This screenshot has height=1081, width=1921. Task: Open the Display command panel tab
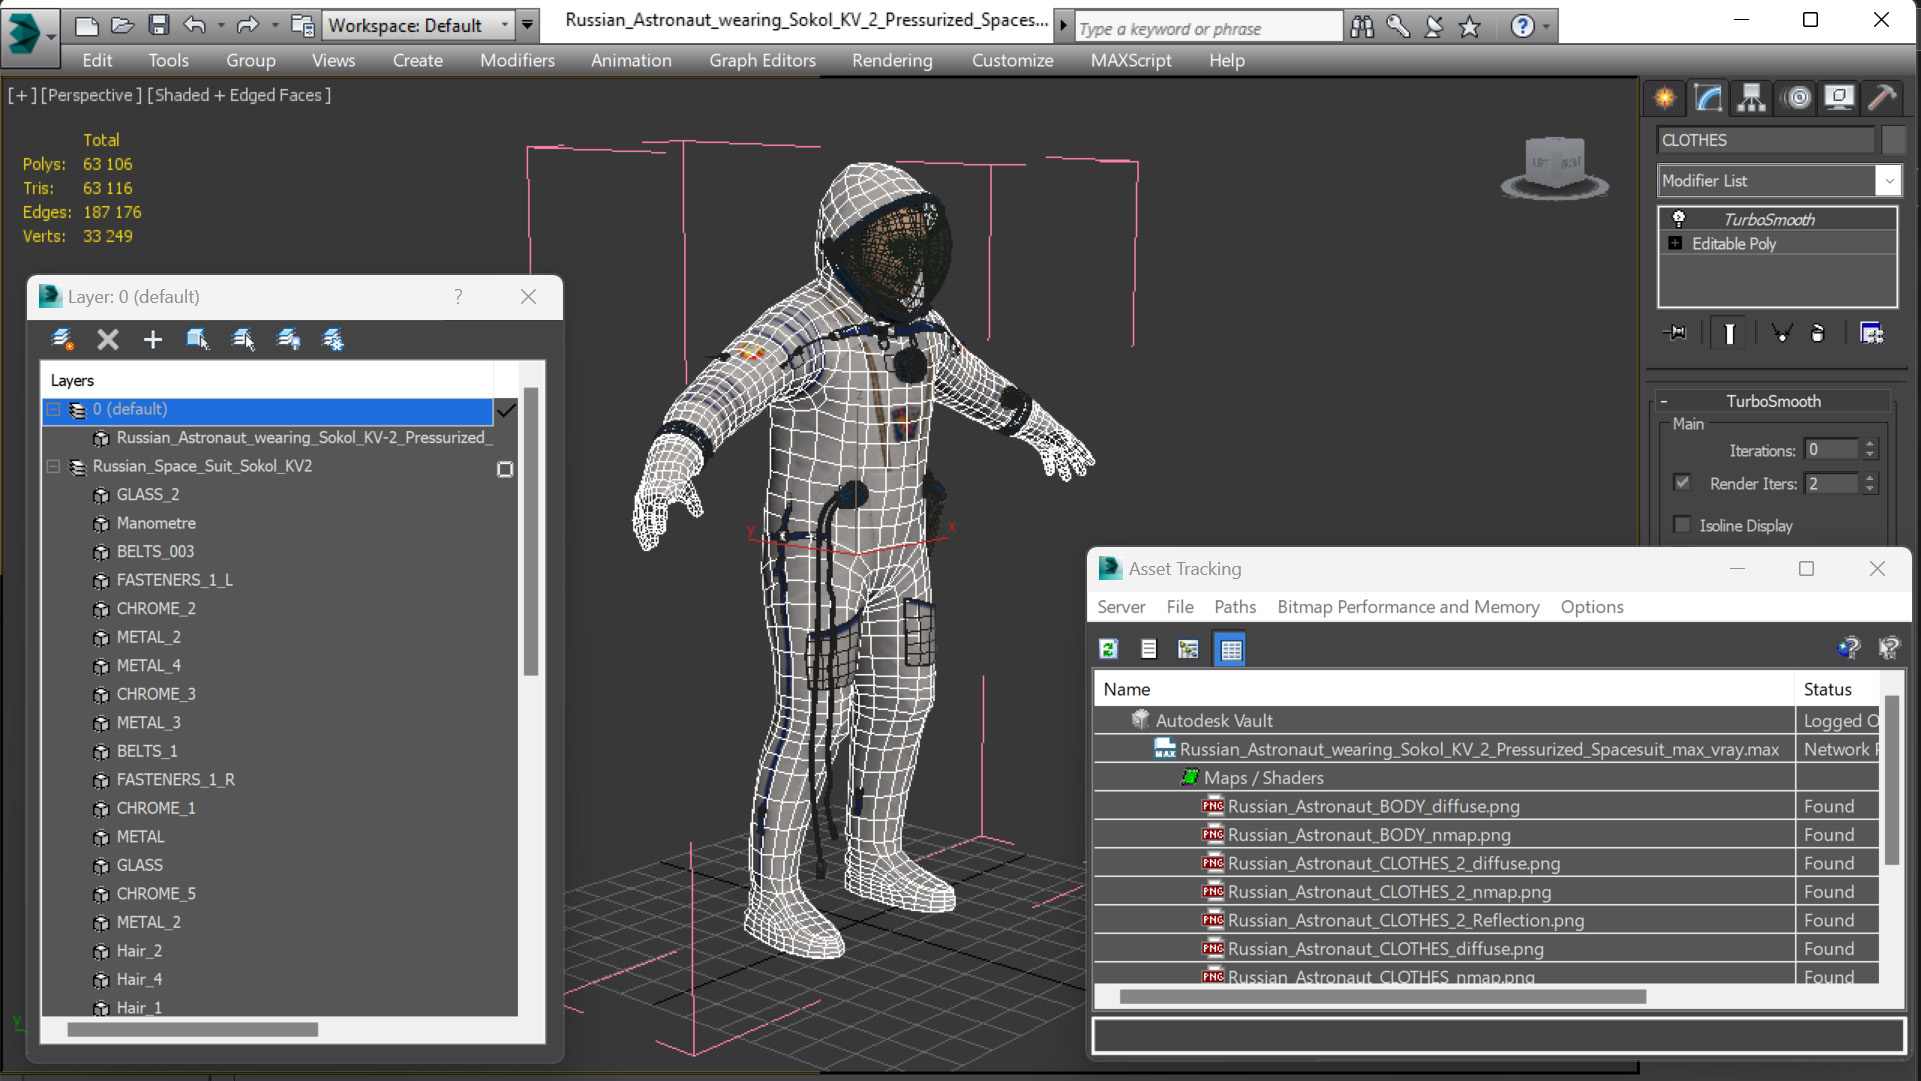point(1839,98)
